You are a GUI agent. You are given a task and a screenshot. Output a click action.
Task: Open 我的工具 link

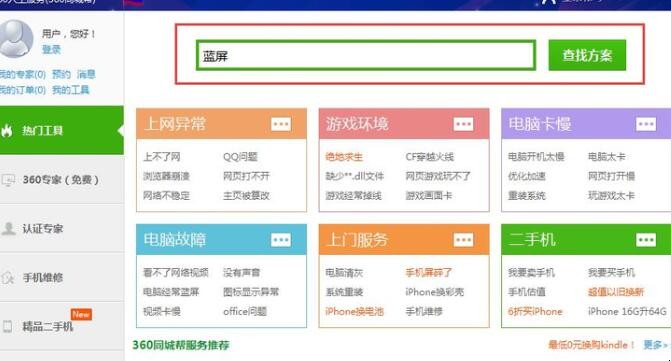click(71, 90)
